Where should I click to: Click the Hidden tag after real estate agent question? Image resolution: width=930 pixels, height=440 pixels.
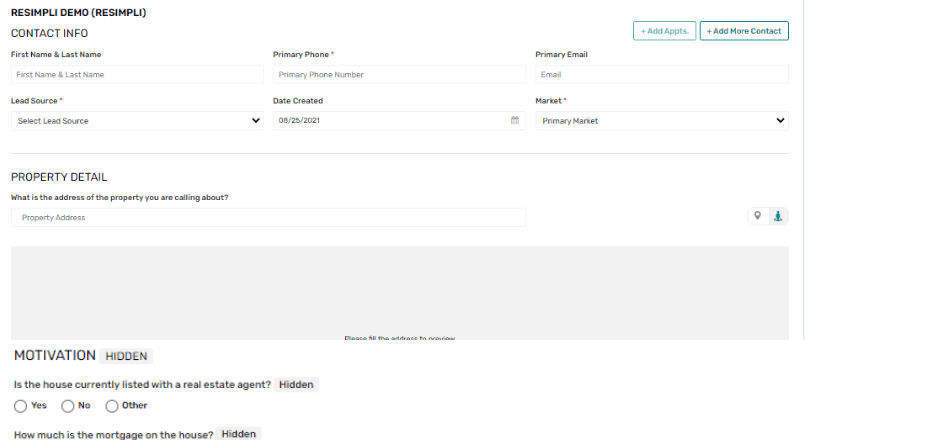296,385
